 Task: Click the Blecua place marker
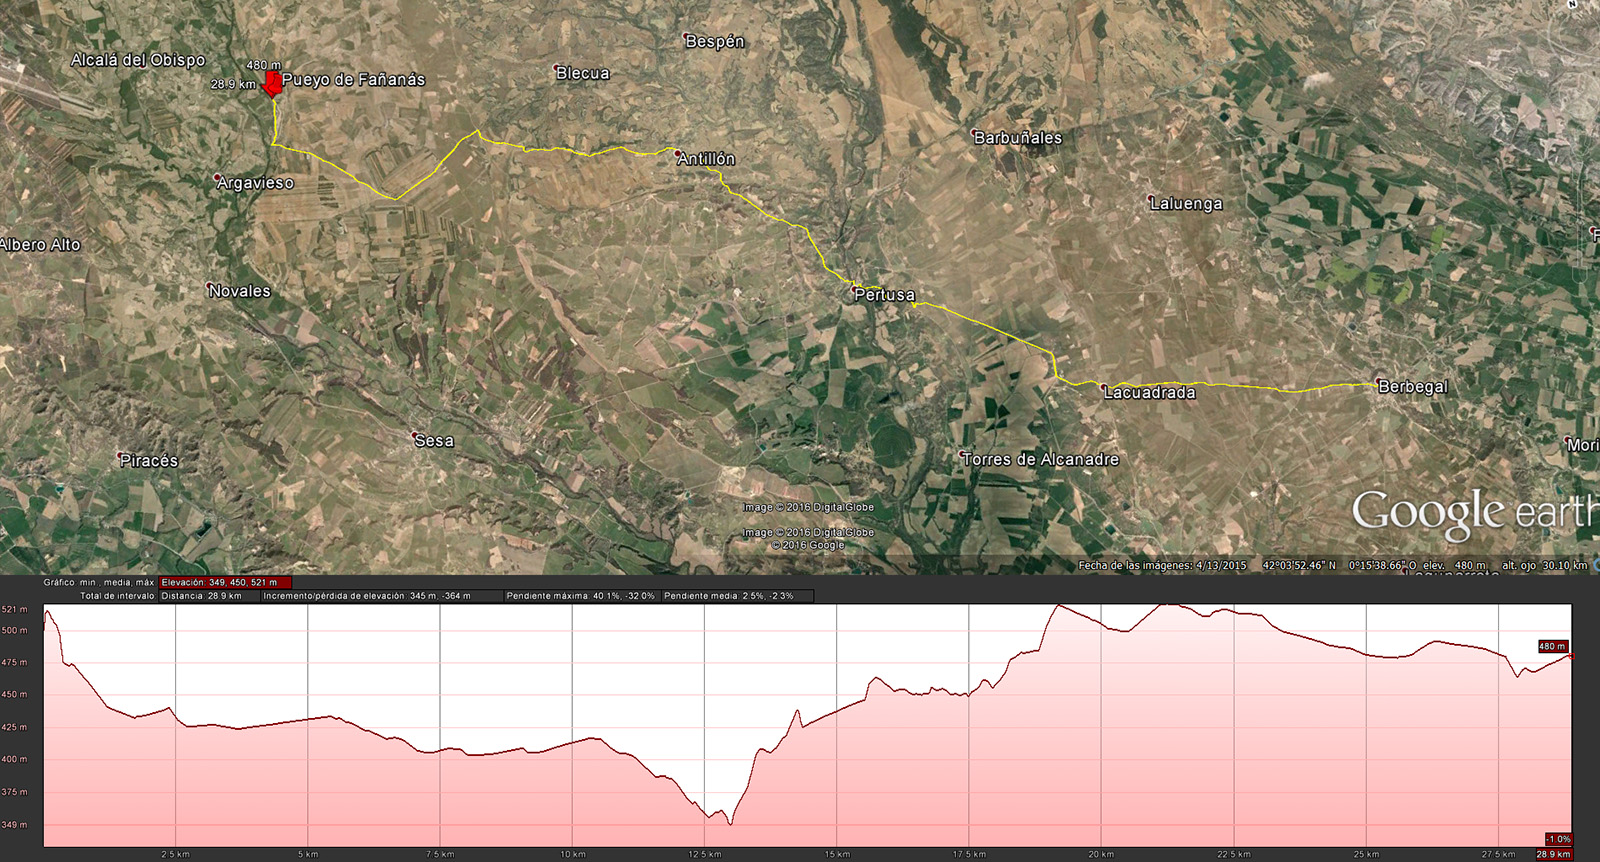[557, 68]
